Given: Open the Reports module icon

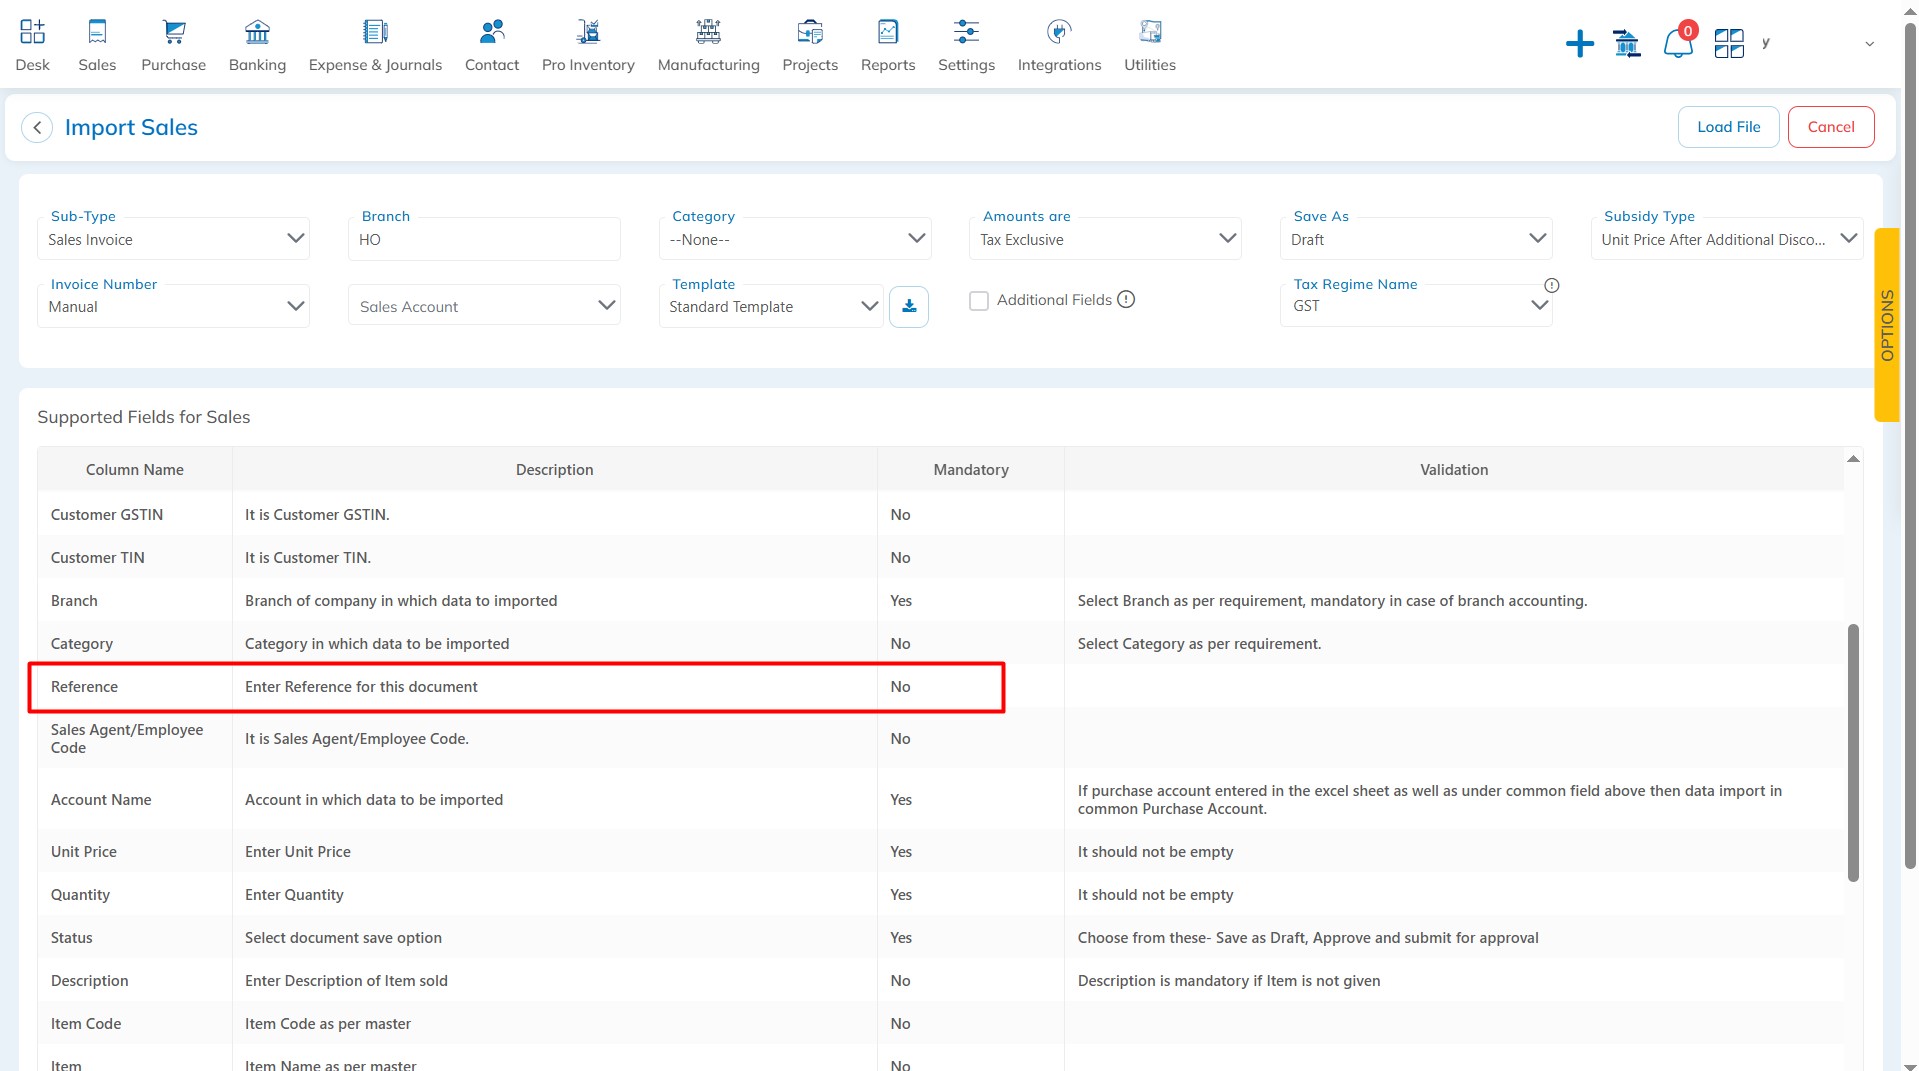Looking at the screenshot, I should pos(888,32).
